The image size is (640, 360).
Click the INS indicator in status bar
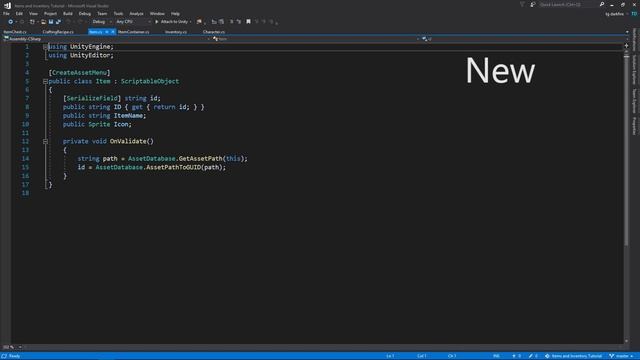496,356
